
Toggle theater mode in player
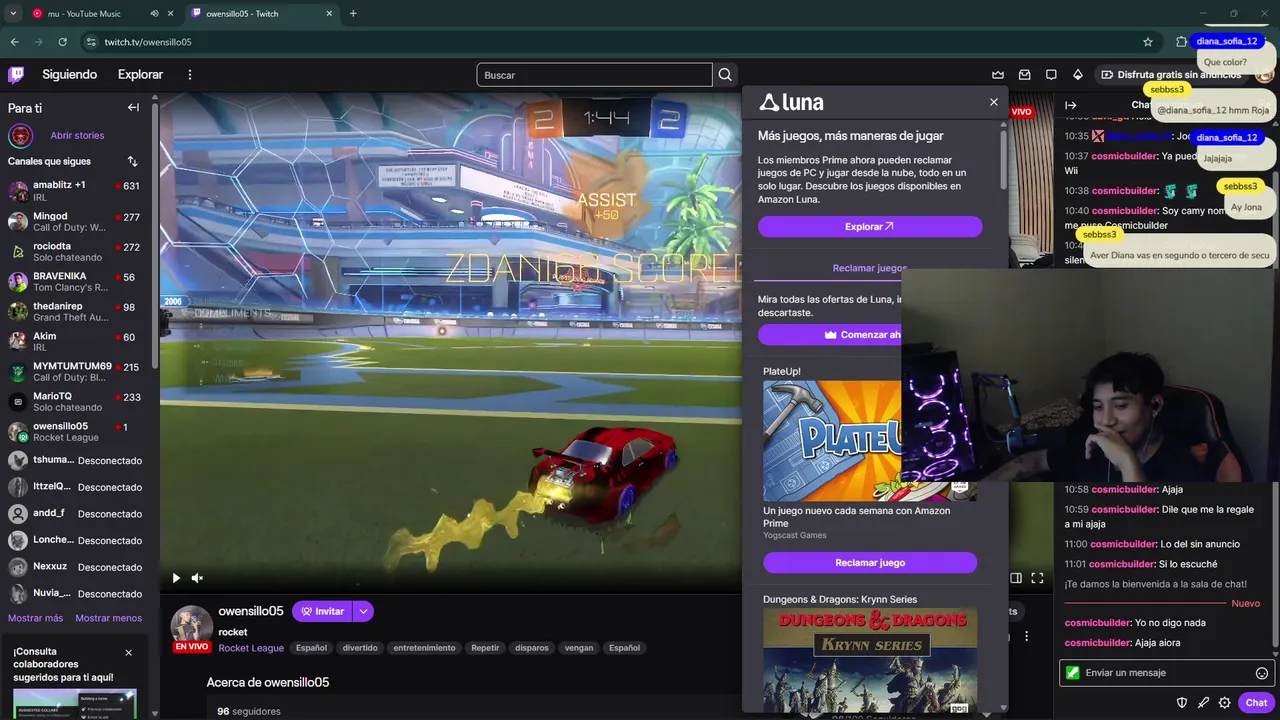pyautogui.click(x=1016, y=578)
